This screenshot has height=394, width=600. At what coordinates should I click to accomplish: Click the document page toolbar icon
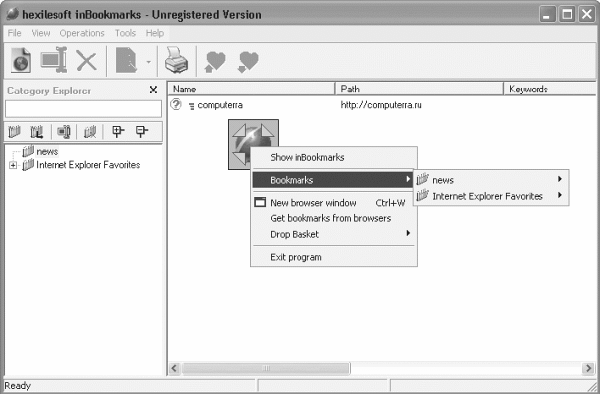coord(126,60)
